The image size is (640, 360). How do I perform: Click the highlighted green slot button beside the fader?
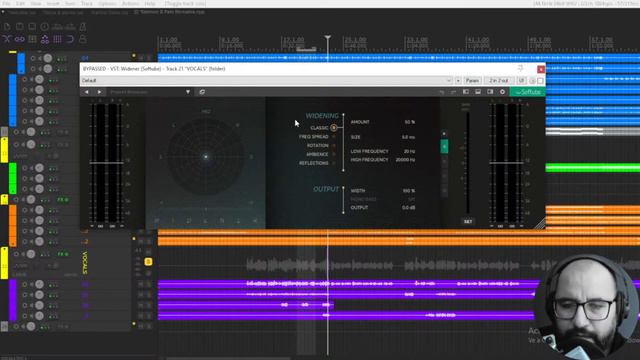tap(444, 147)
